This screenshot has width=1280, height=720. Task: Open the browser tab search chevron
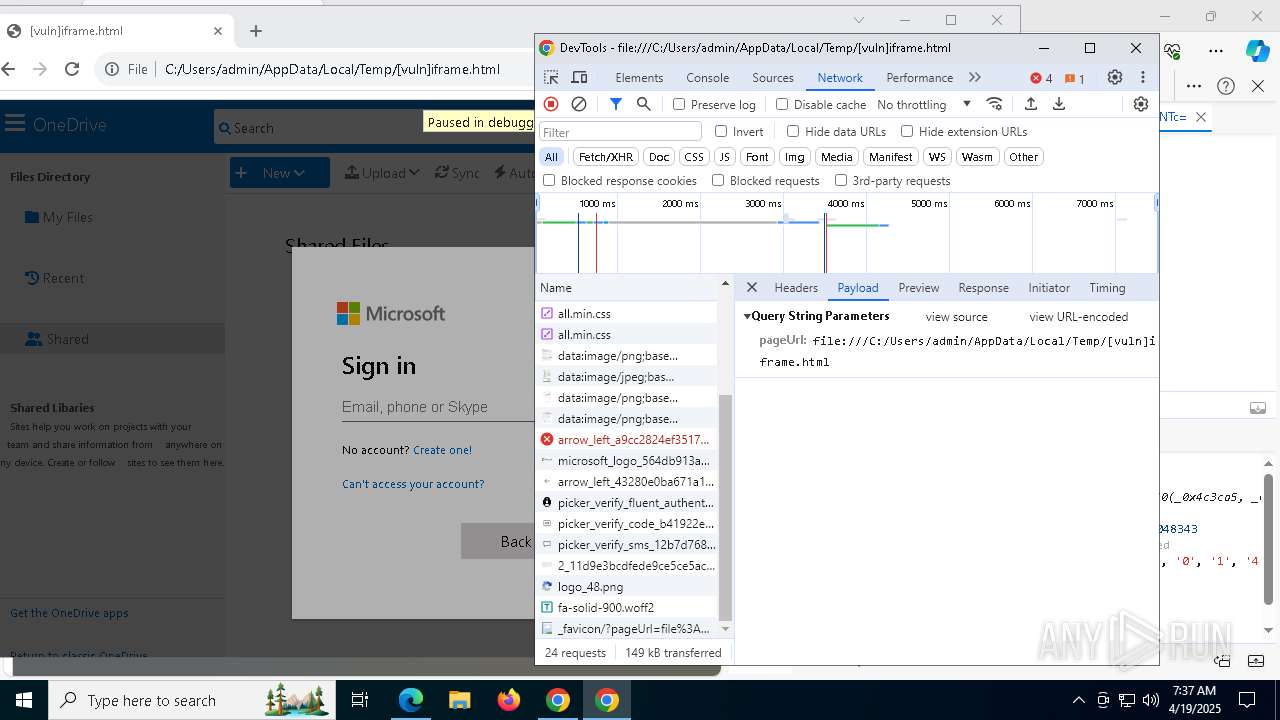(x=859, y=20)
